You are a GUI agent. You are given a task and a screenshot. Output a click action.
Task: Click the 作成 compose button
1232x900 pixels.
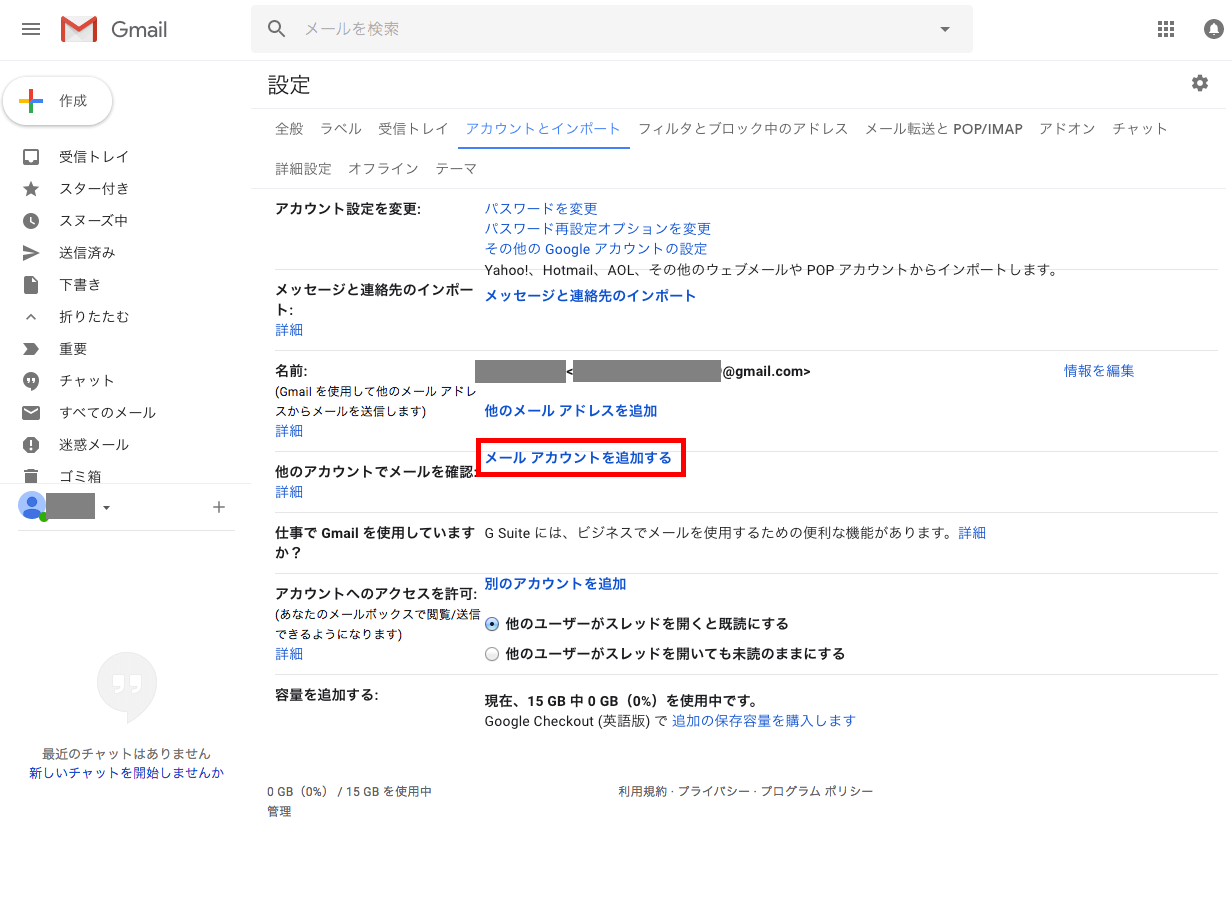pos(58,101)
